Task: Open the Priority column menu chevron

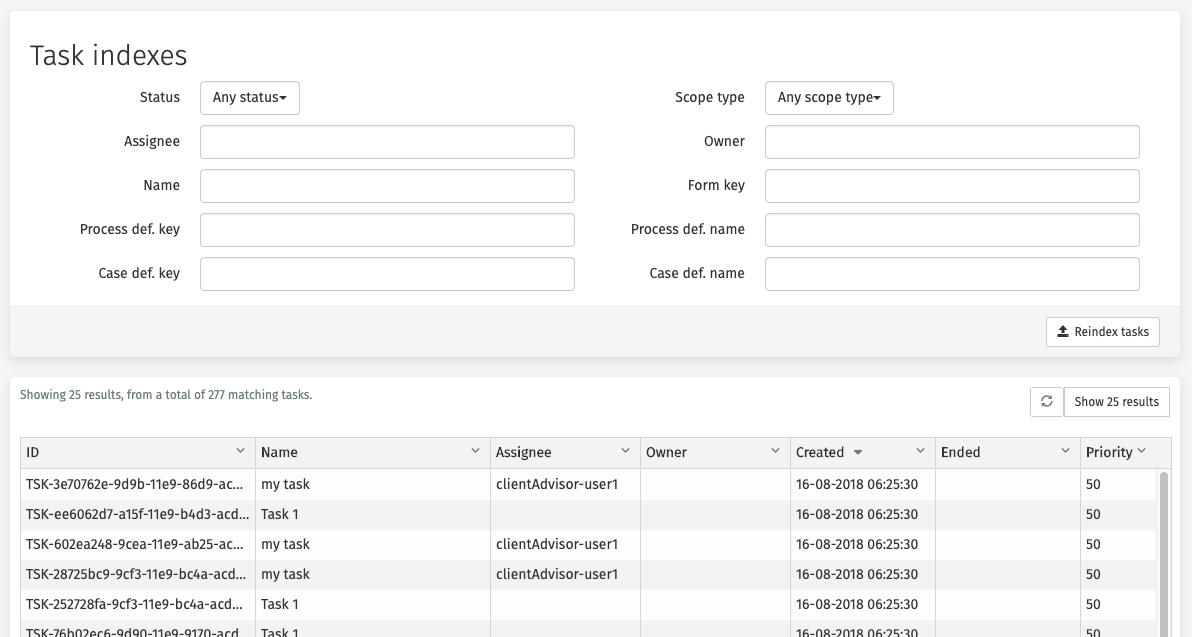Action: click(1141, 452)
